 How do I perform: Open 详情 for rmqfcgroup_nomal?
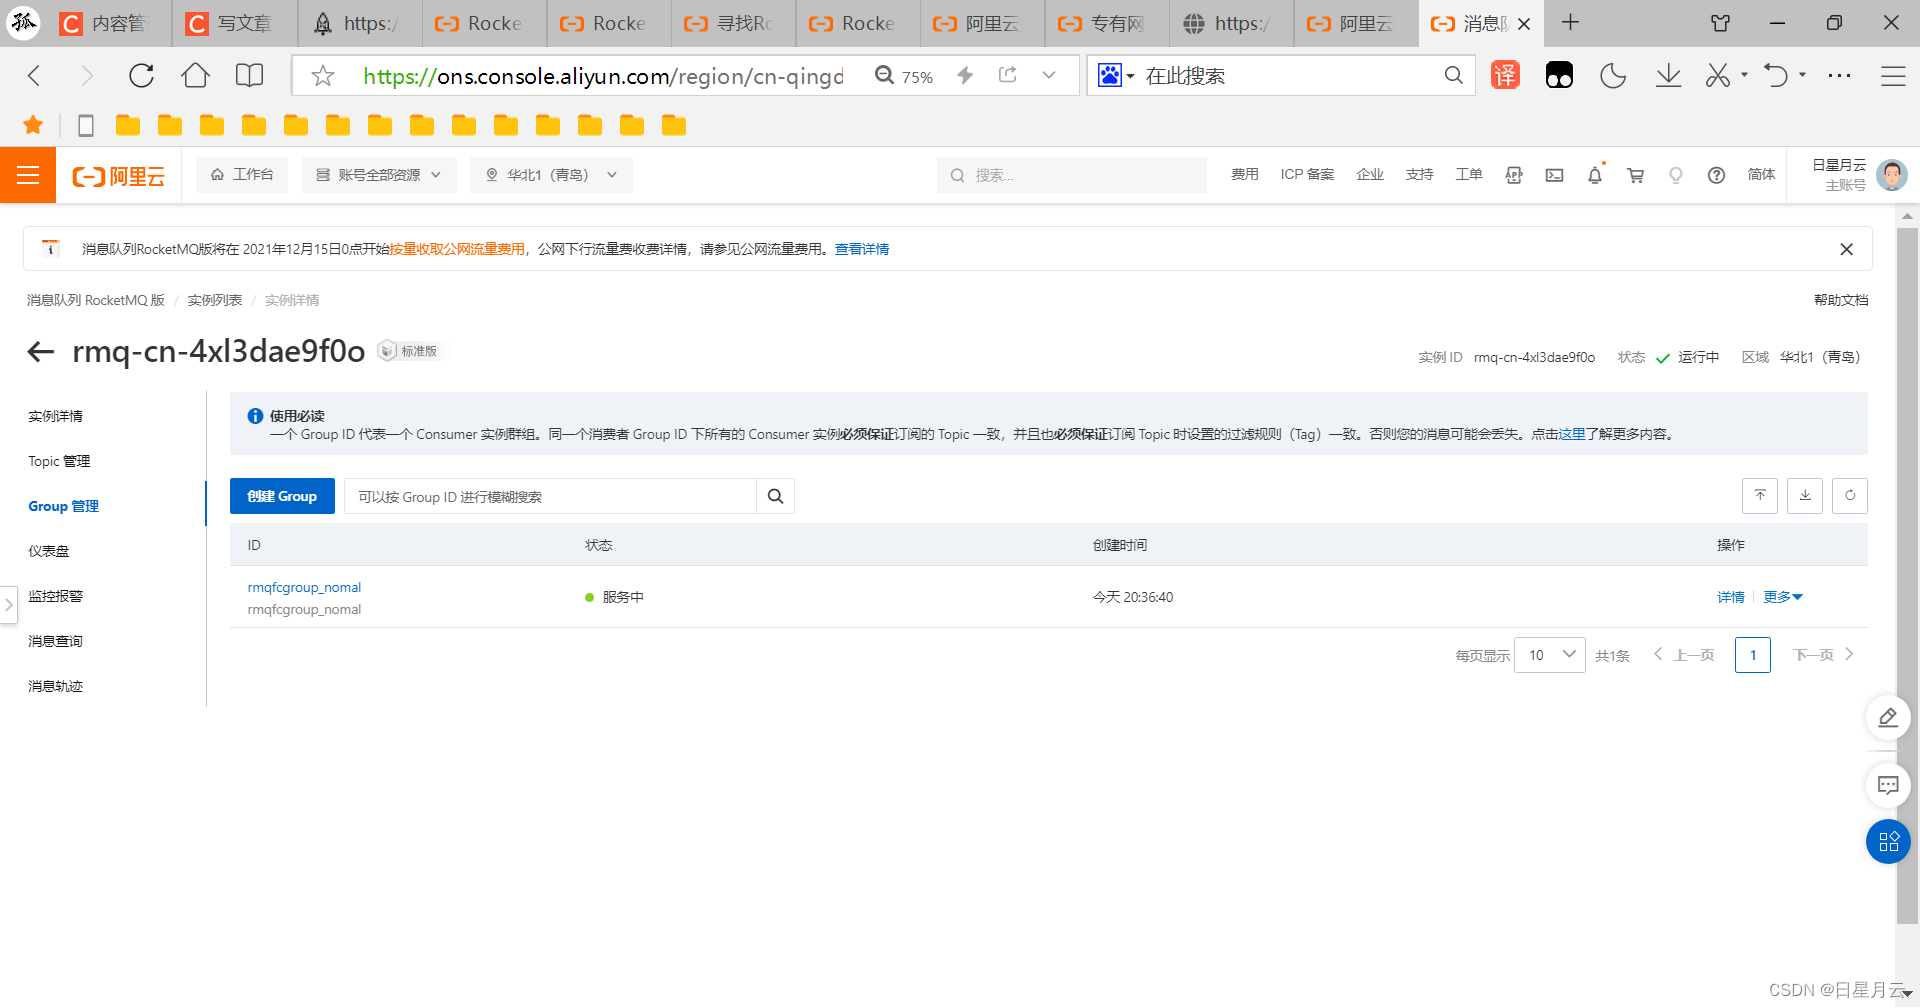[x=1730, y=597]
